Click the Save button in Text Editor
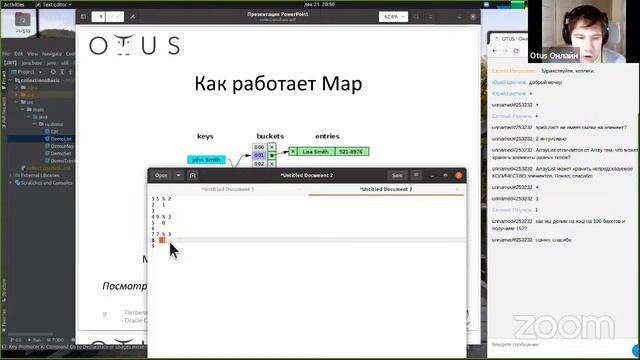The height and width of the screenshot is (360, 640). [x=397, y=175]
